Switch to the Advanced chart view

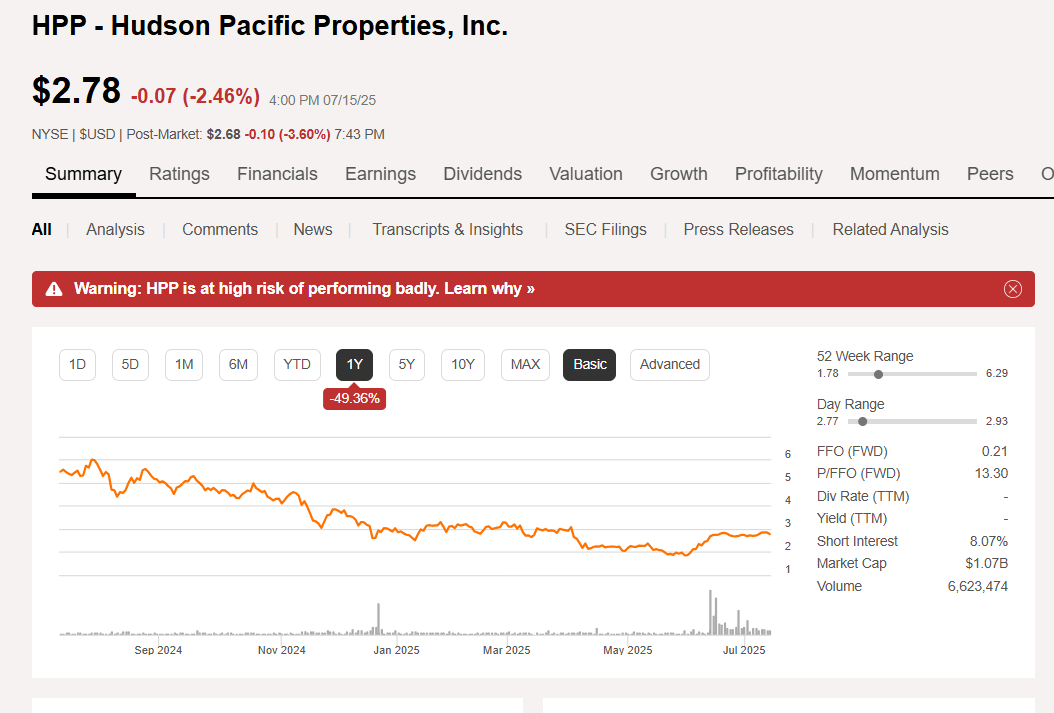(x=669, y=364)
